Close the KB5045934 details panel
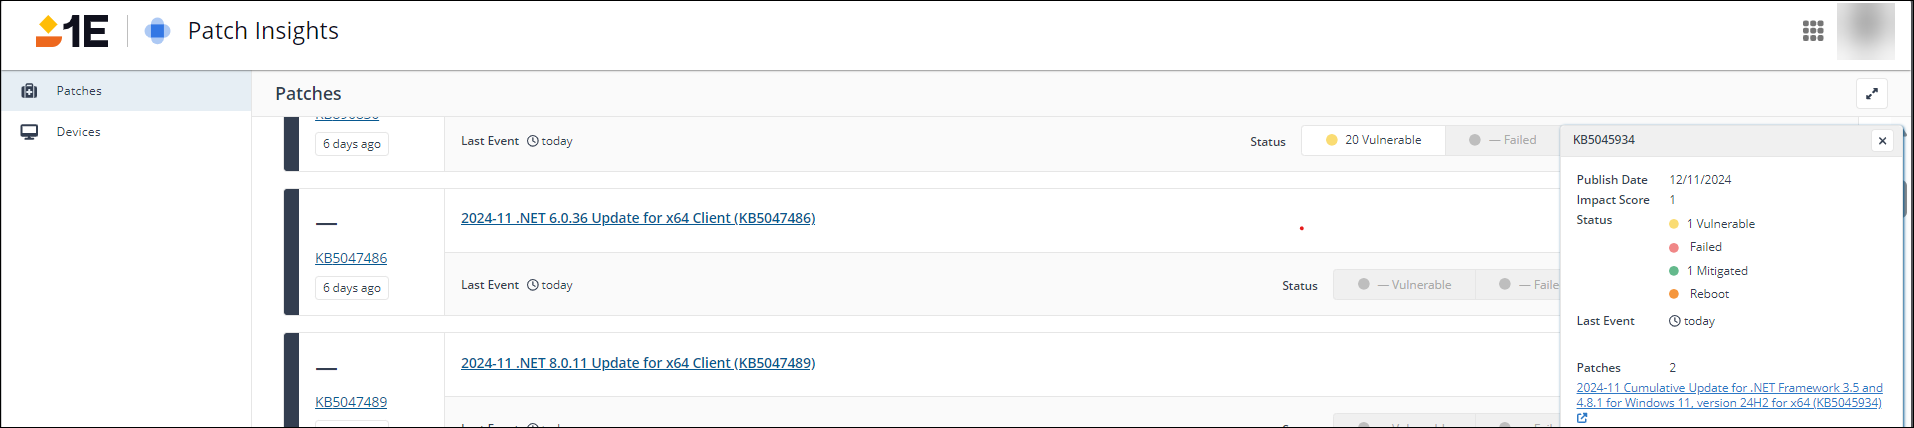This screenshot has width=1914, height=428. tap(1882, 141)
